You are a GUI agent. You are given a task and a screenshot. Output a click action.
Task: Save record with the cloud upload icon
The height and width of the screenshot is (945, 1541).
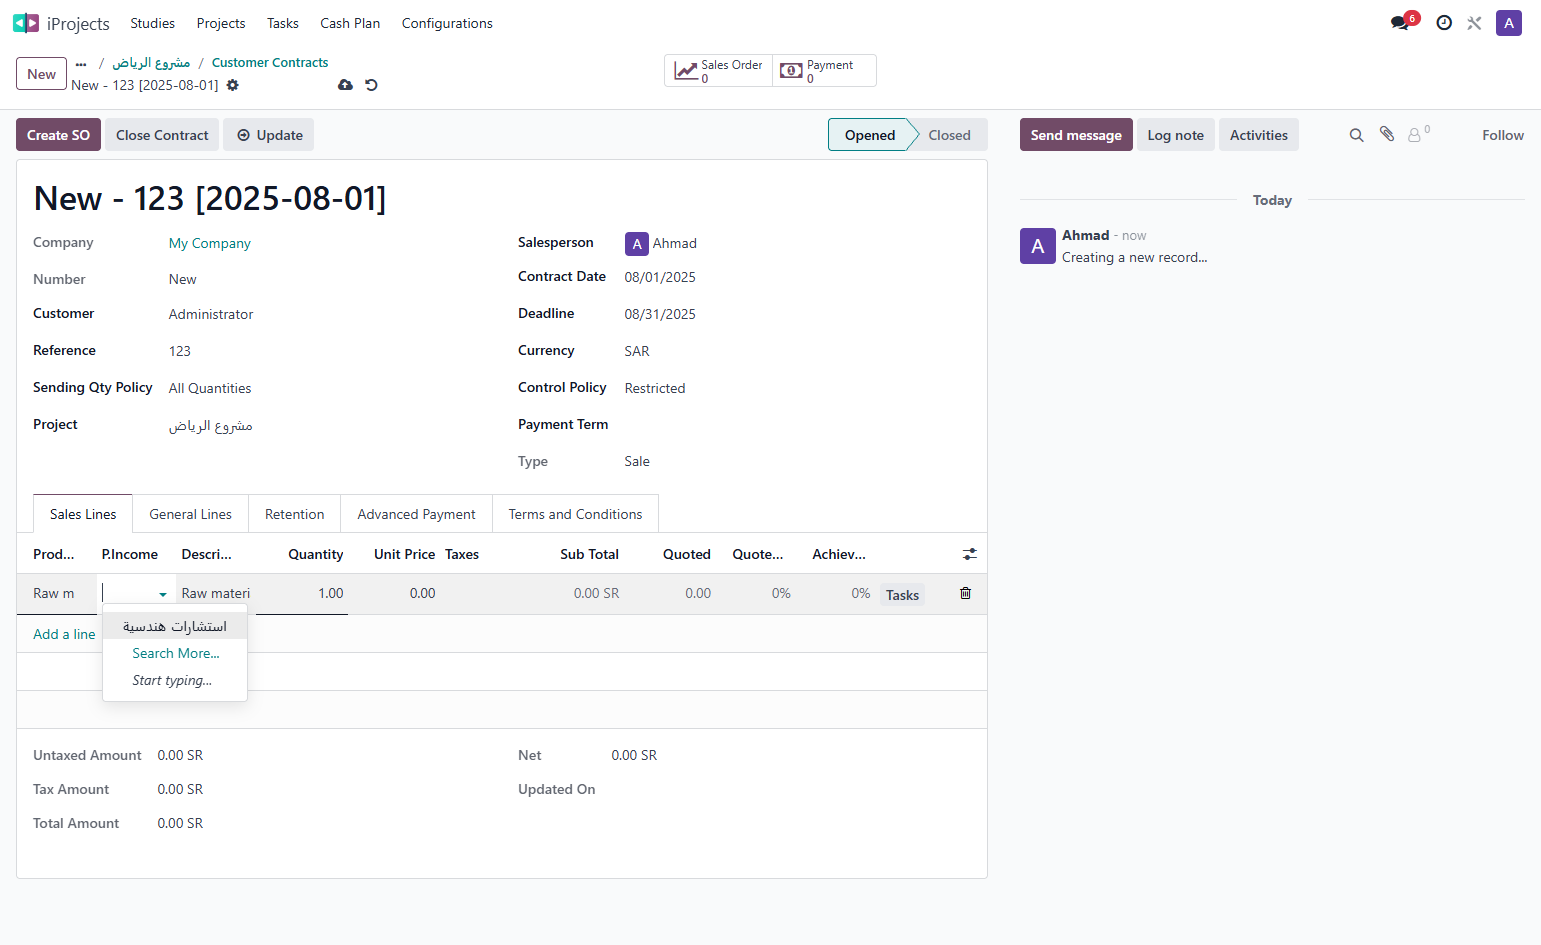pyautogui.click(x=345, y=85)
